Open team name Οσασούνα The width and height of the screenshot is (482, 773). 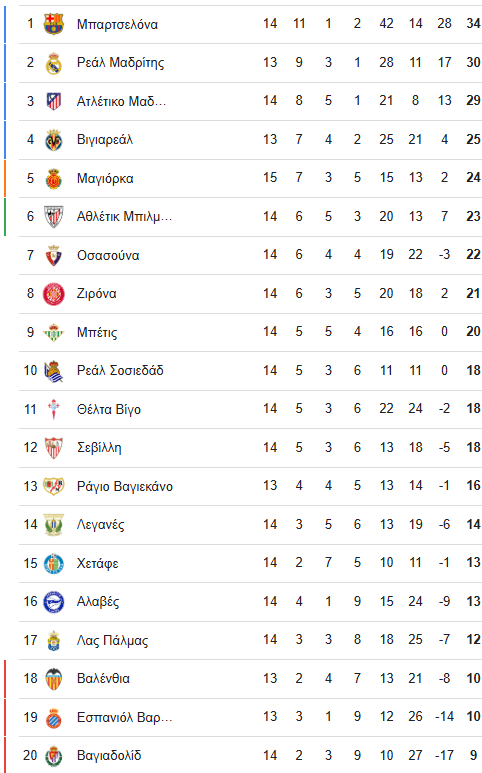tap(108, 255)
